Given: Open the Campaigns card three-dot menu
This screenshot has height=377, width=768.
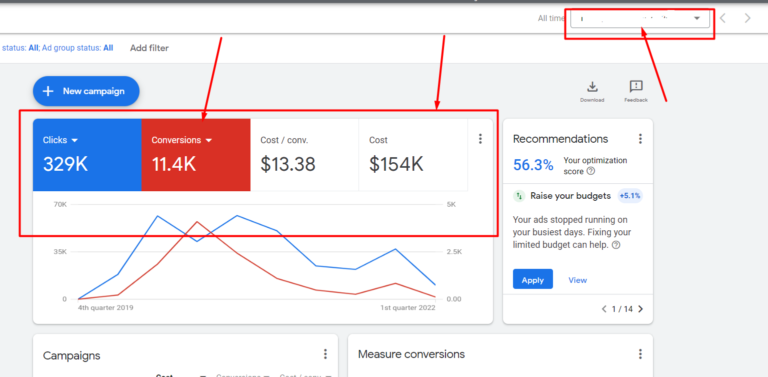Looking at the screenshot, I should click(325, 354).
